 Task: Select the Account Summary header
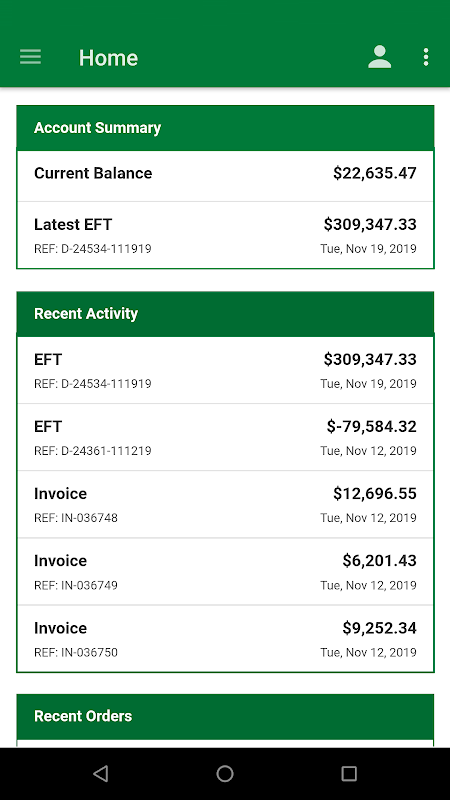(225, 128)
